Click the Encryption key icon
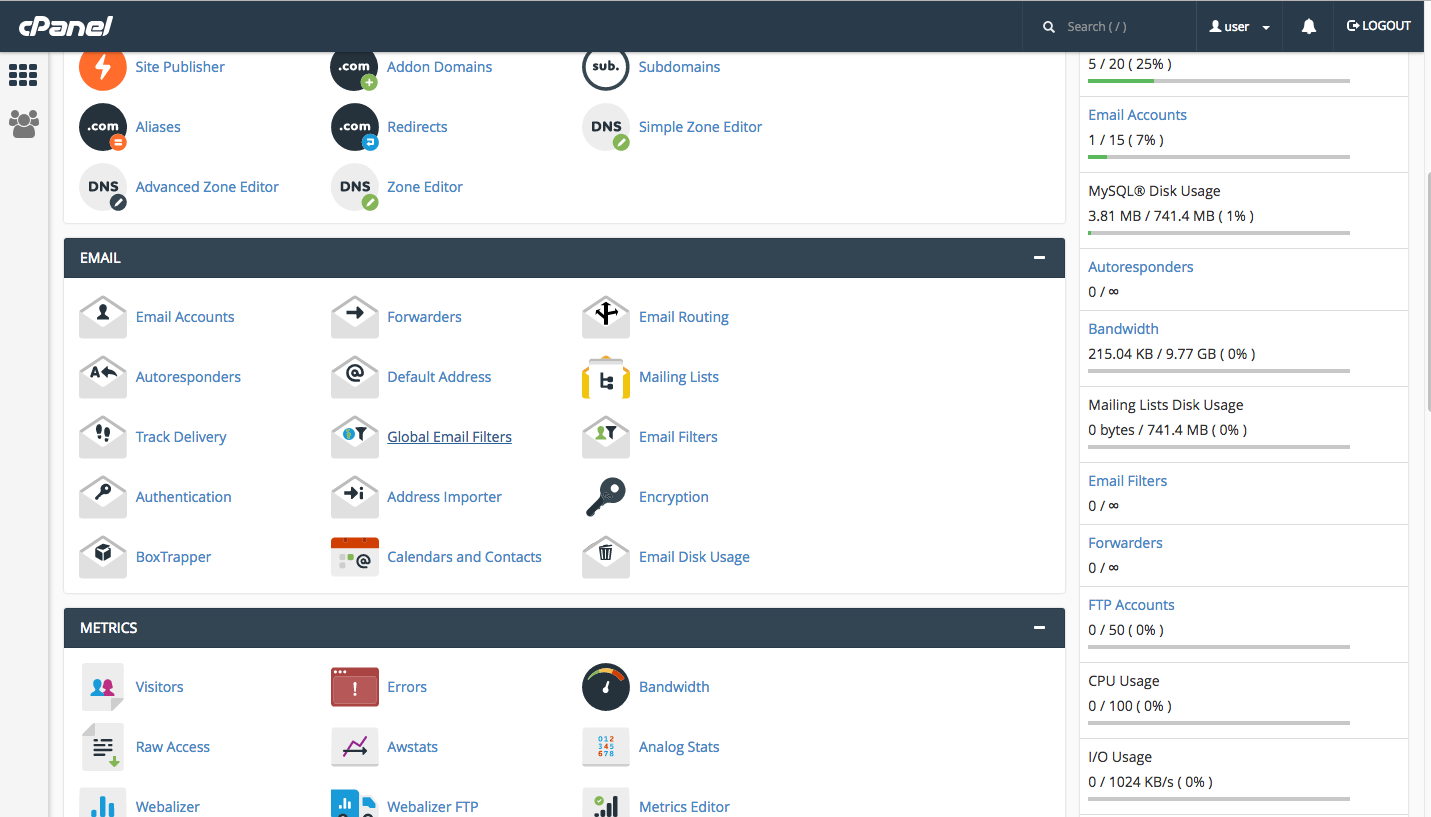Screen dimensions: 1431x817 tap(605, 497)
